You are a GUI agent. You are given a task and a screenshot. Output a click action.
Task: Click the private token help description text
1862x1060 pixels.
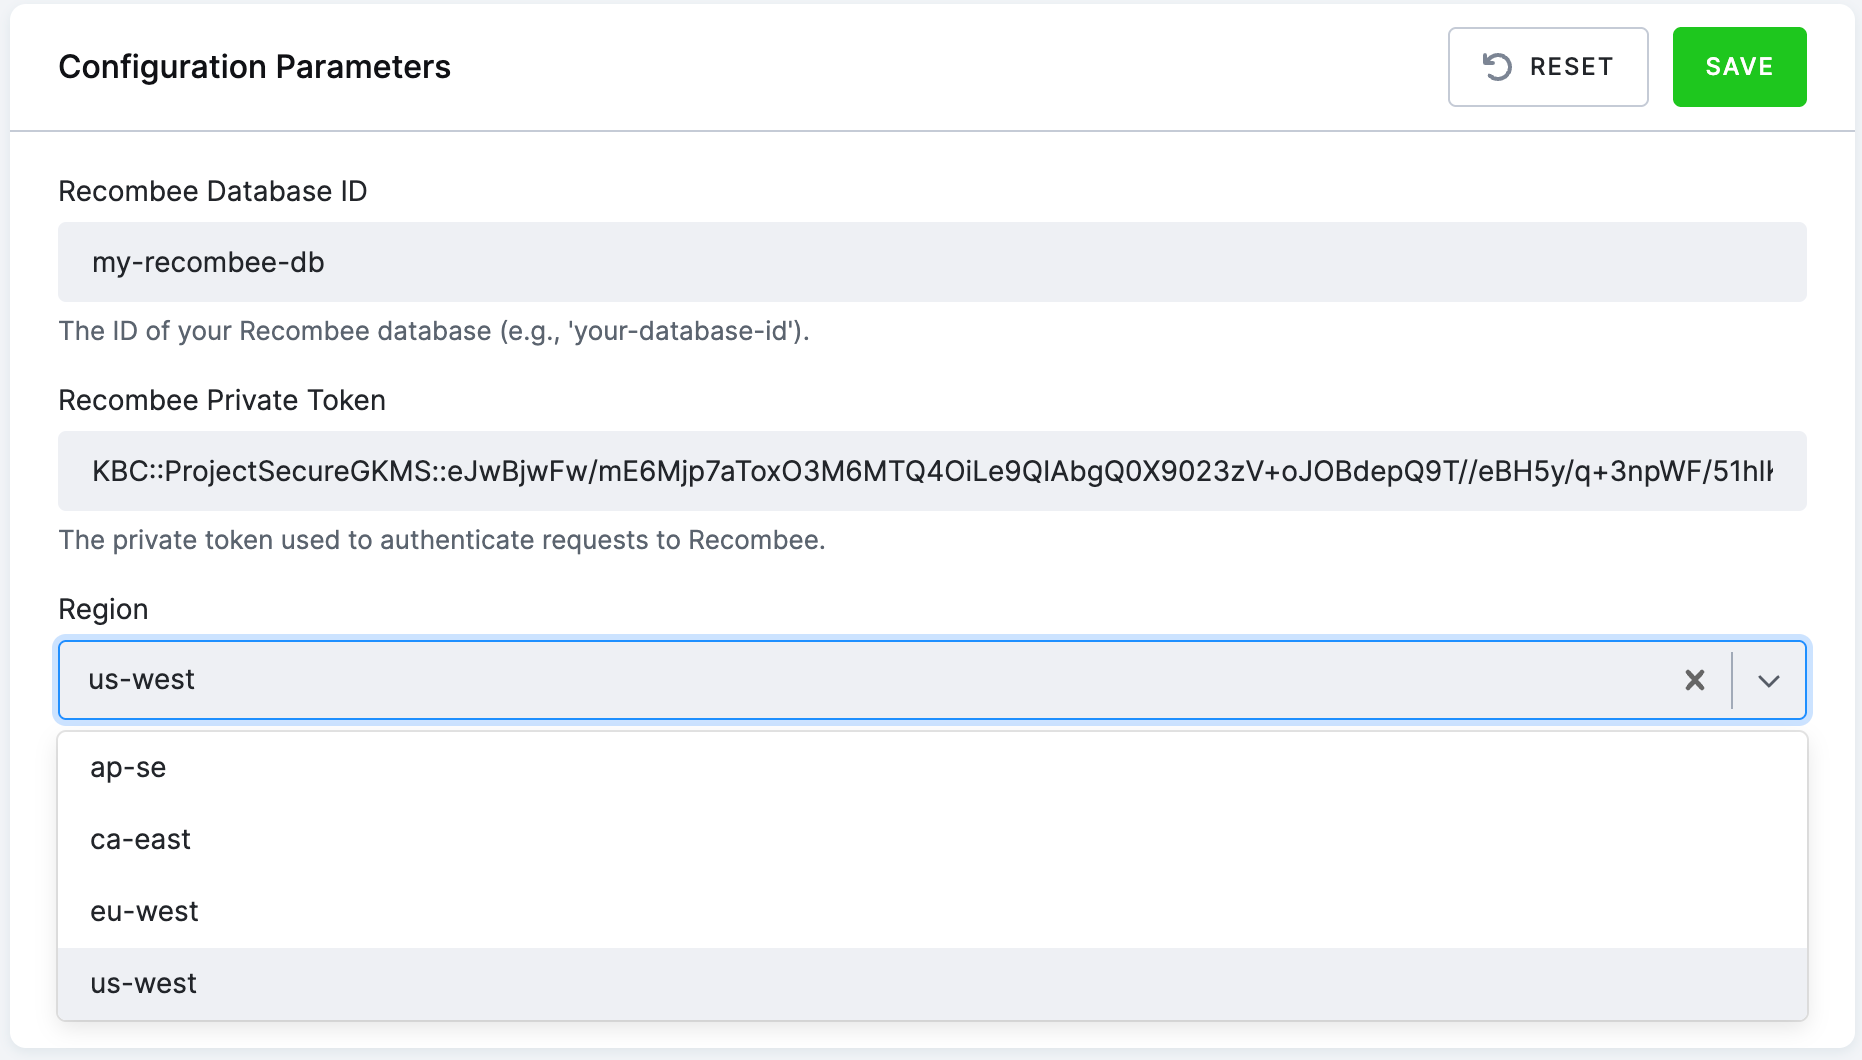[442, 540]
